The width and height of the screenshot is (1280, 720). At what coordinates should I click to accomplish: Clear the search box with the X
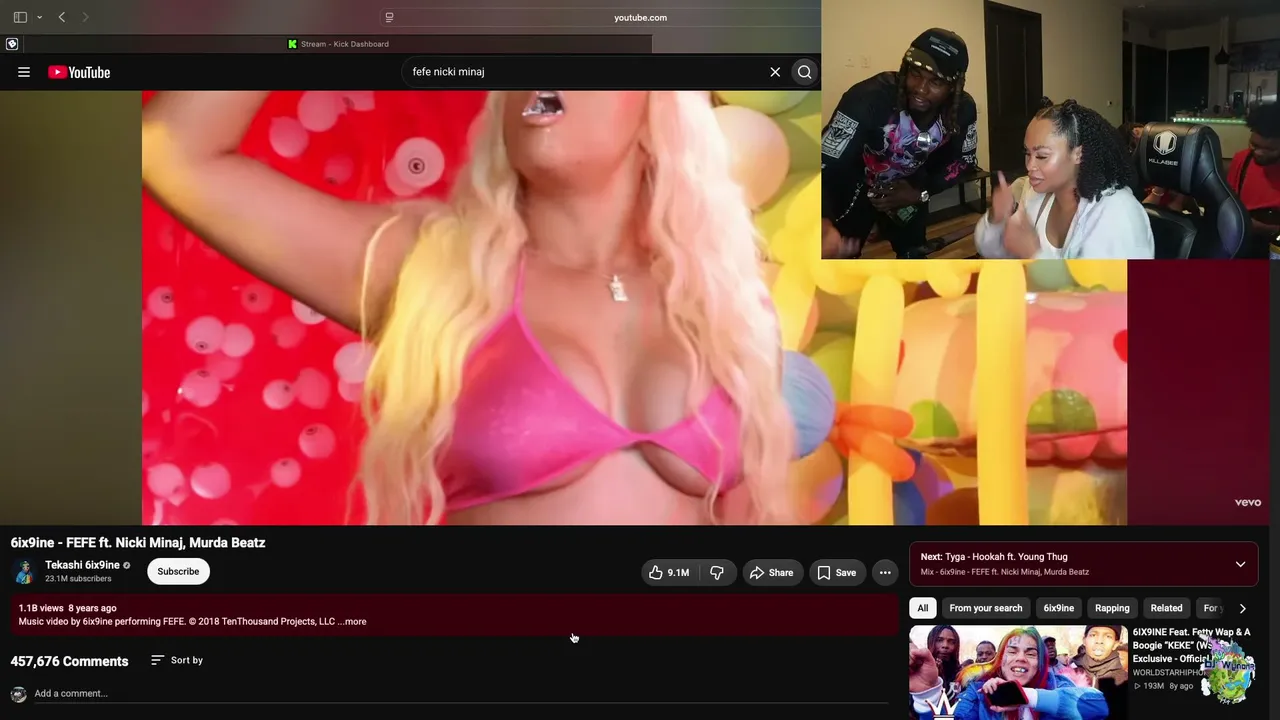(775, 72)
